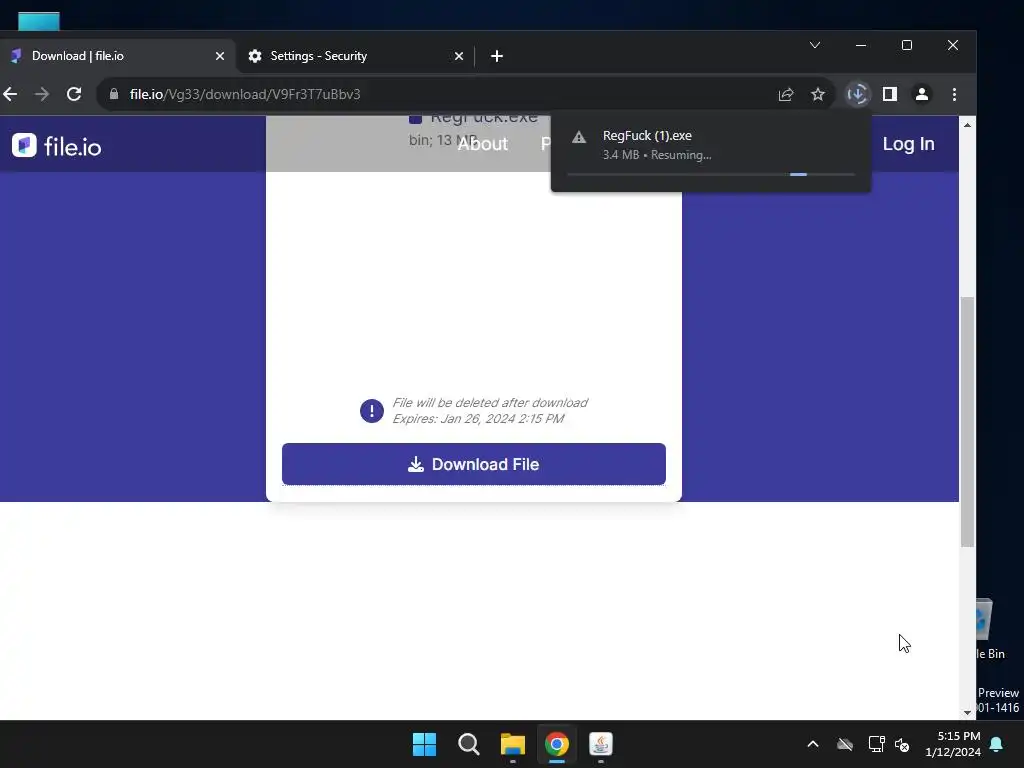The image size is (1024, 768).
Task: Close the Settings - Security tab
Action: click(459, 56)
